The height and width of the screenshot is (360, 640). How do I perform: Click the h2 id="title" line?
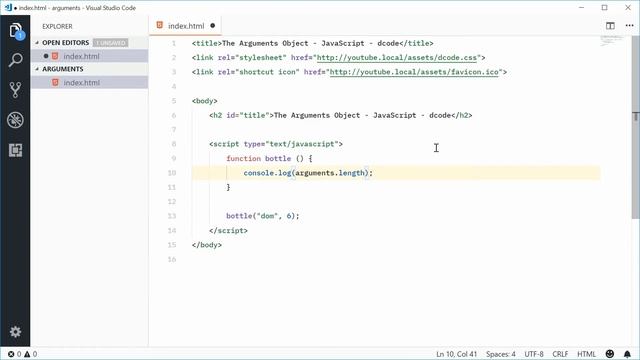340,115
